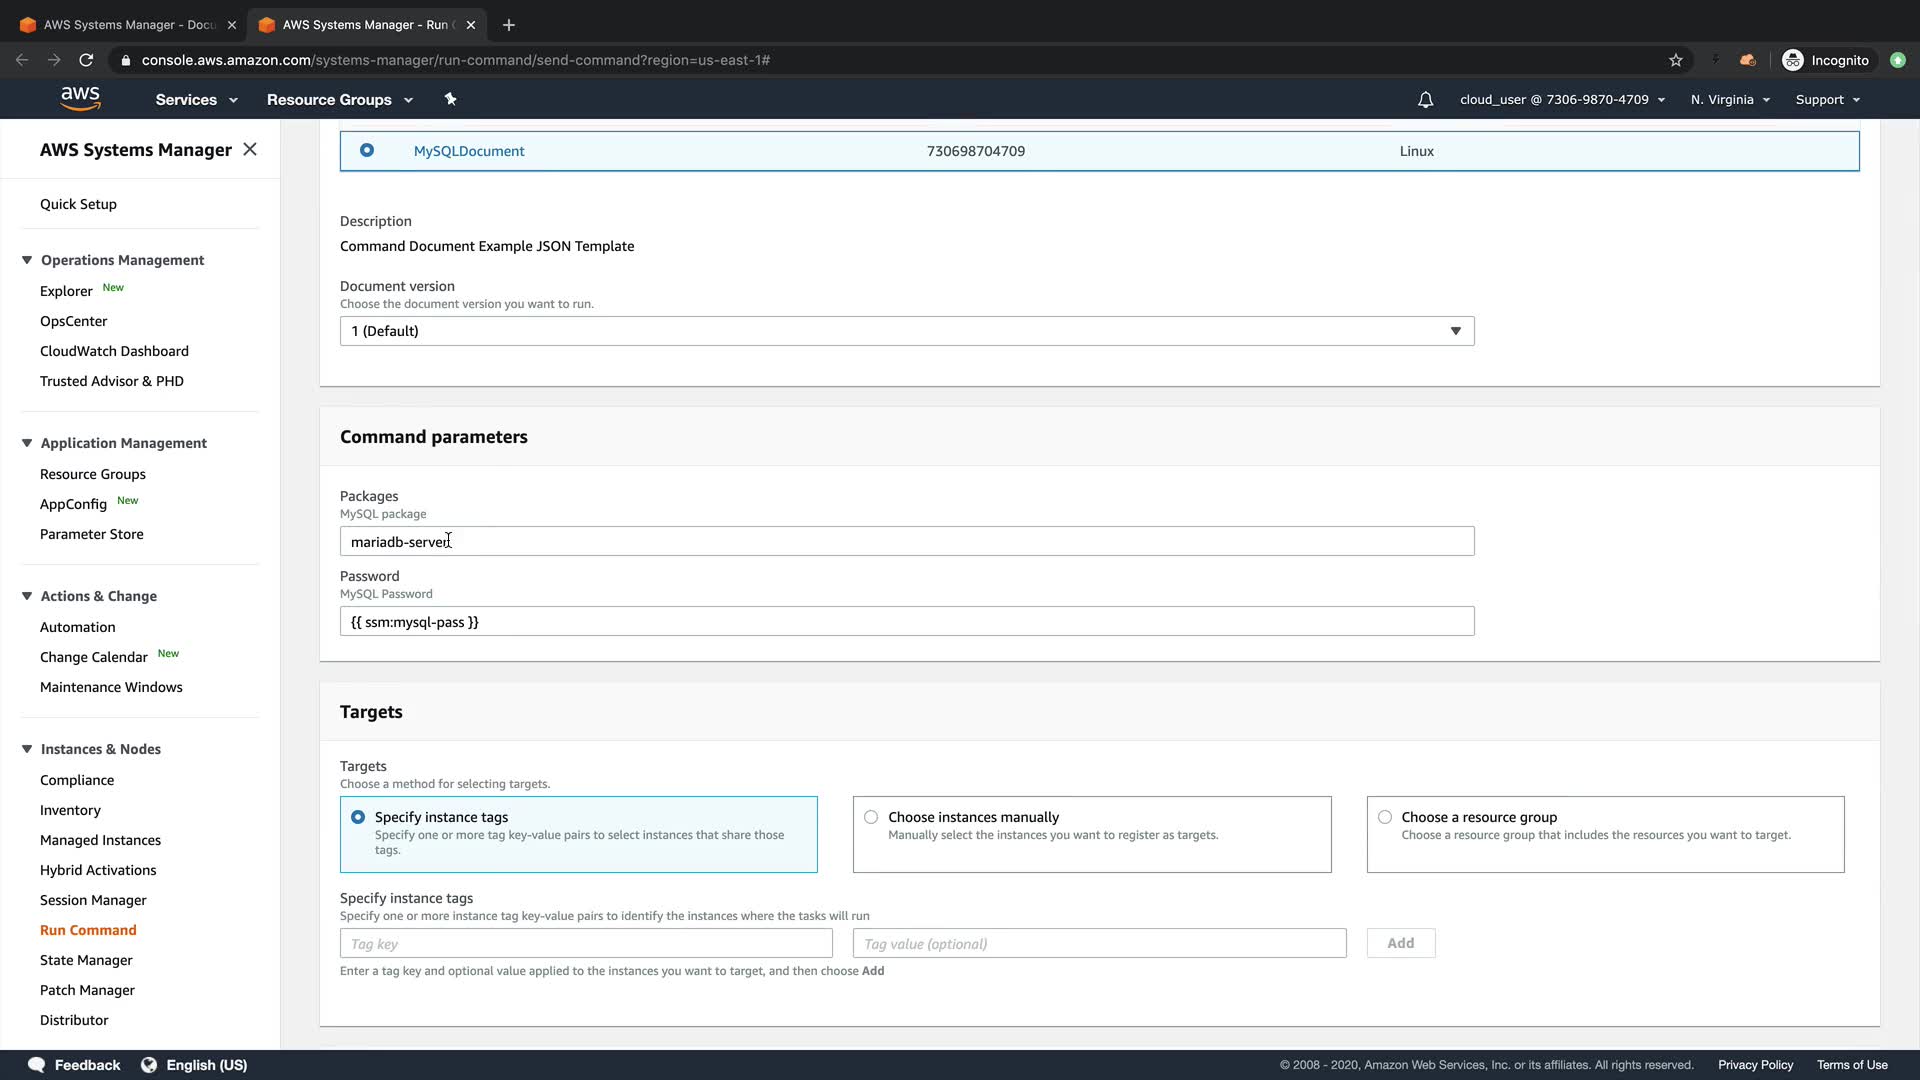
Task: Open the N. Virginia region menu
Action: click(1730, 100)
